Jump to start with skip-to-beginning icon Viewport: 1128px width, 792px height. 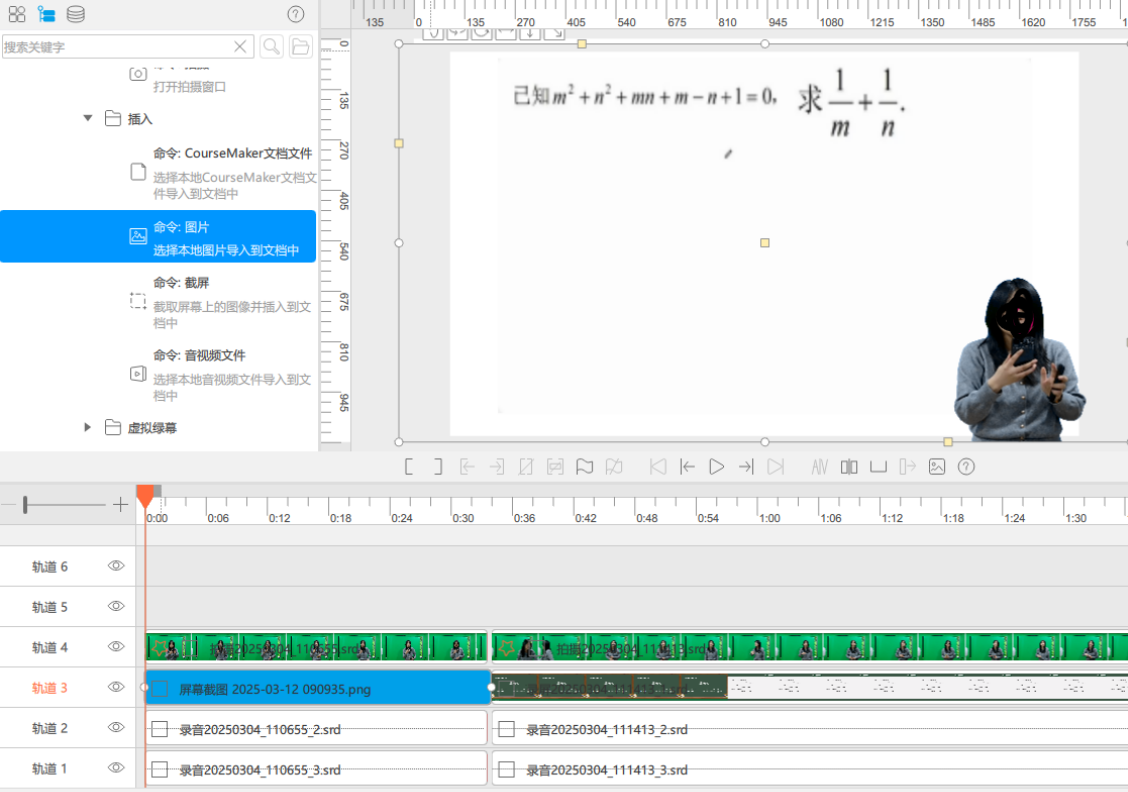(x=658, y=467)
